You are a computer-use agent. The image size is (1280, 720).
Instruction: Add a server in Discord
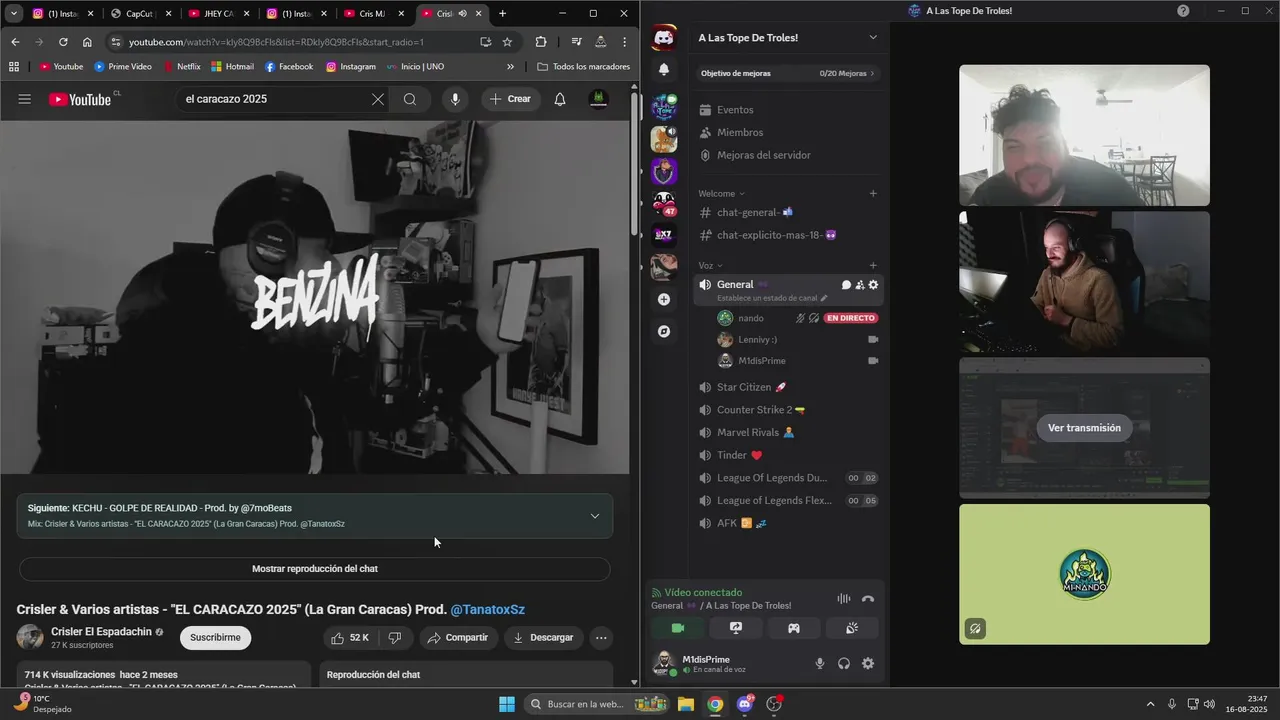(x=664, y=299)
